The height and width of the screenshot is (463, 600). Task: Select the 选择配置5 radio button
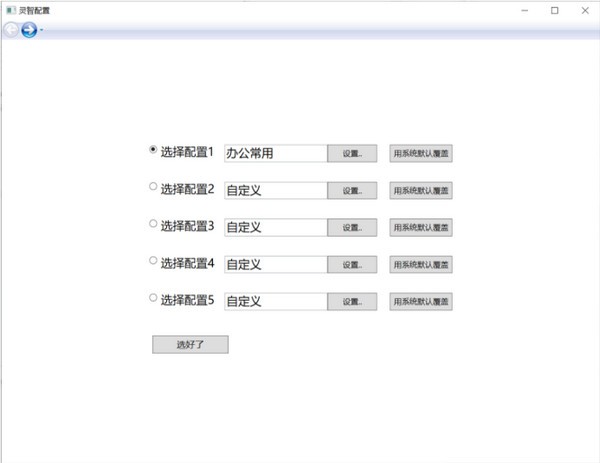click(153, 297)
